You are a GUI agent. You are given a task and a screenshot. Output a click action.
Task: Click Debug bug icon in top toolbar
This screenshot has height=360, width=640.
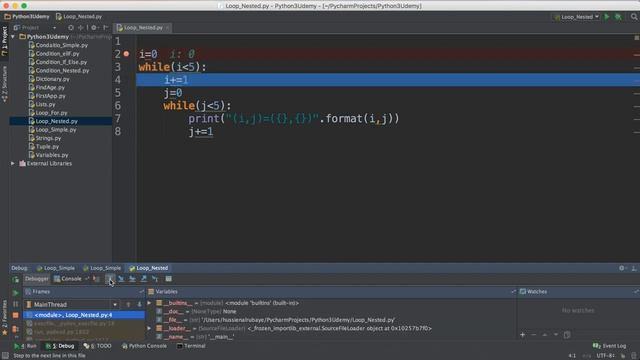[618, 17]
